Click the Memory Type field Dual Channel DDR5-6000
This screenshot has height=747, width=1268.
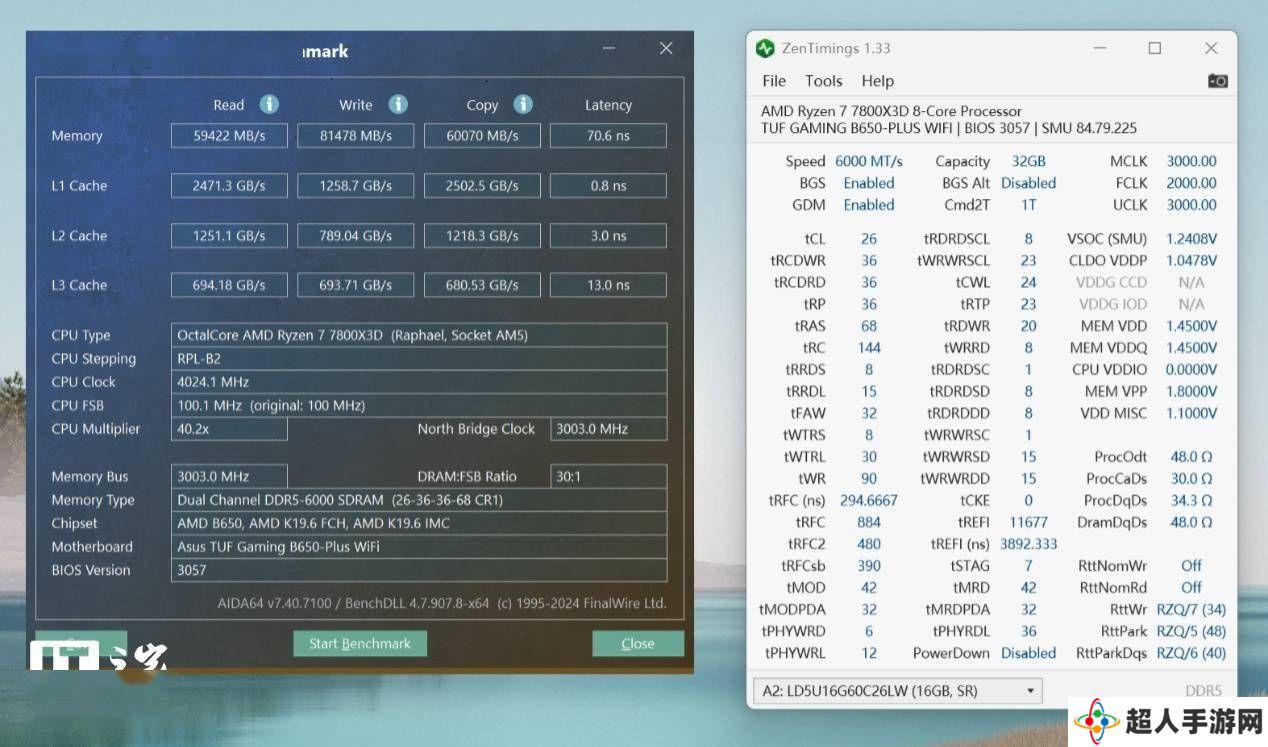coord(419,500)
